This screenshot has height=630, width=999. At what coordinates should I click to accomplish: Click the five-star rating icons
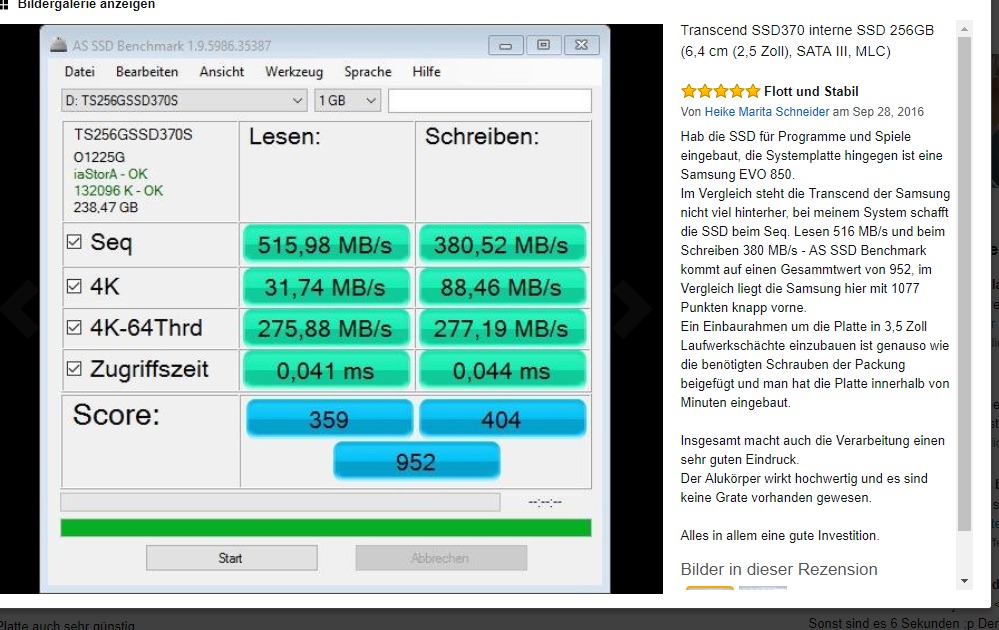point(721,91)
